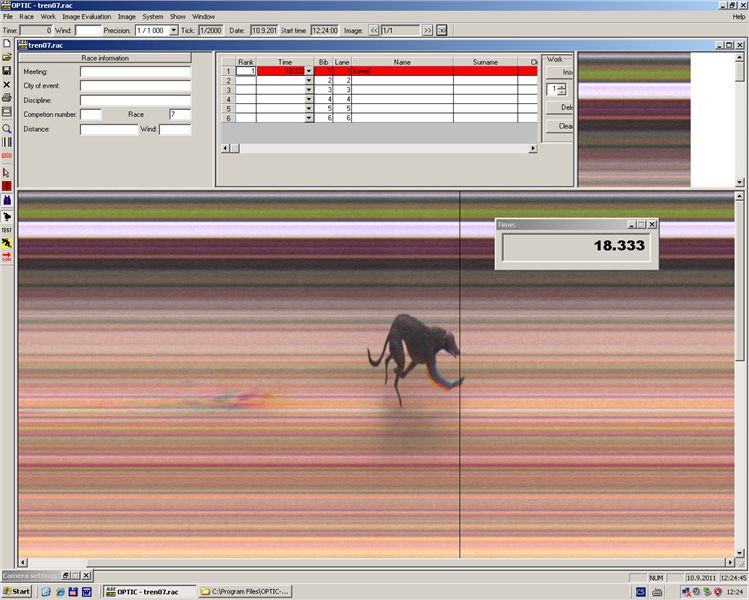Click the Meeting input field
749x600 pixels.
tap(136, 72)
